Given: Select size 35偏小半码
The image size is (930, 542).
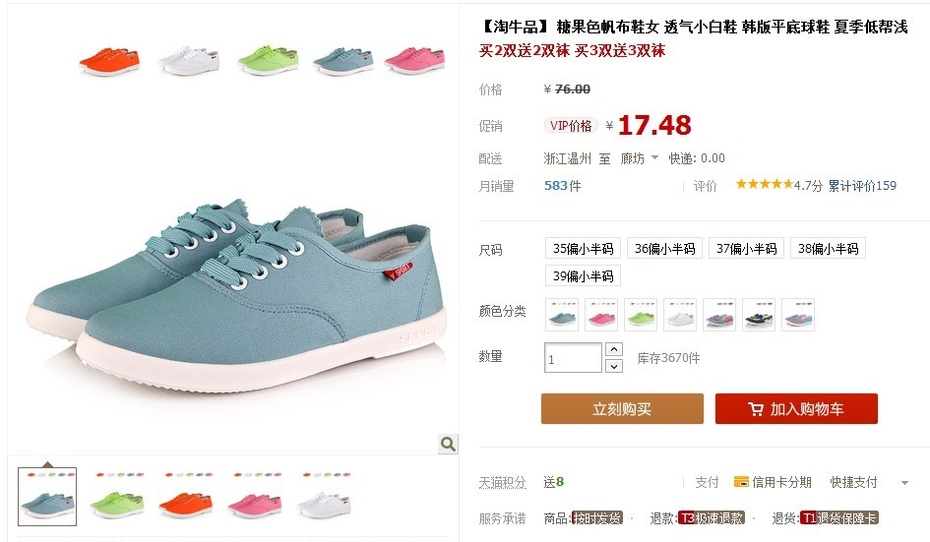Looking at the screenshot, I should 582,248.
